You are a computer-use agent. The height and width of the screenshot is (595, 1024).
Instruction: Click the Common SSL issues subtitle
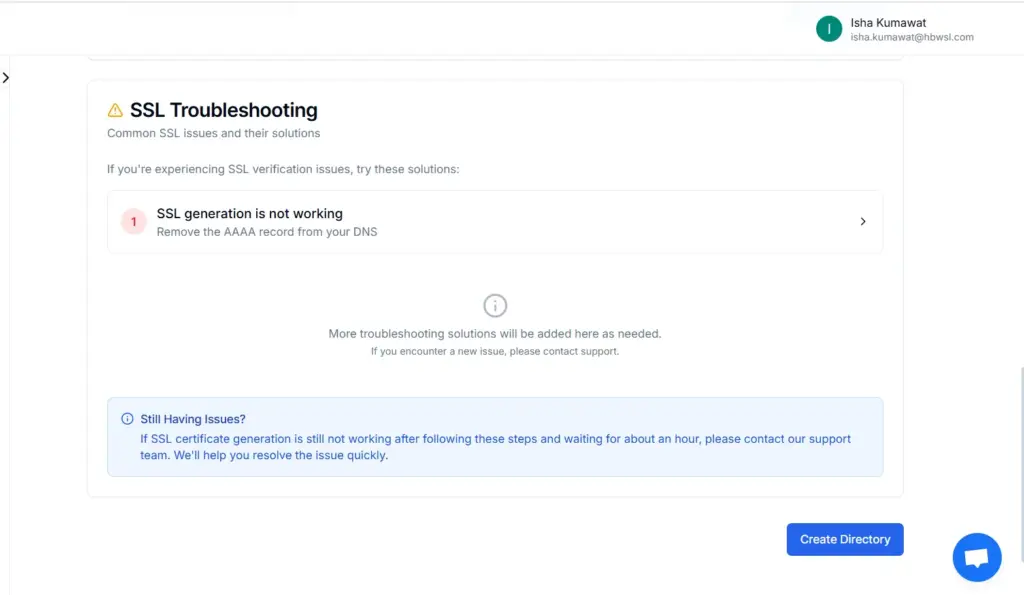point(213,132)
